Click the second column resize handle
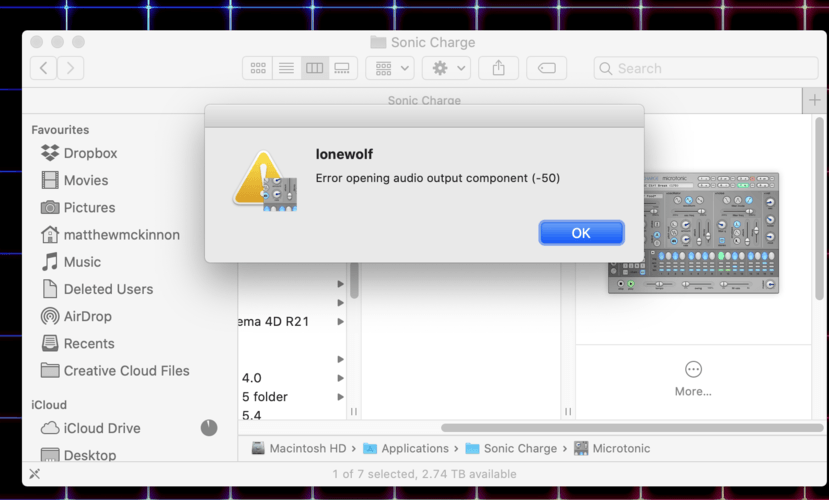The width and height of the screenshot is (829, 500). pos(568,411)
